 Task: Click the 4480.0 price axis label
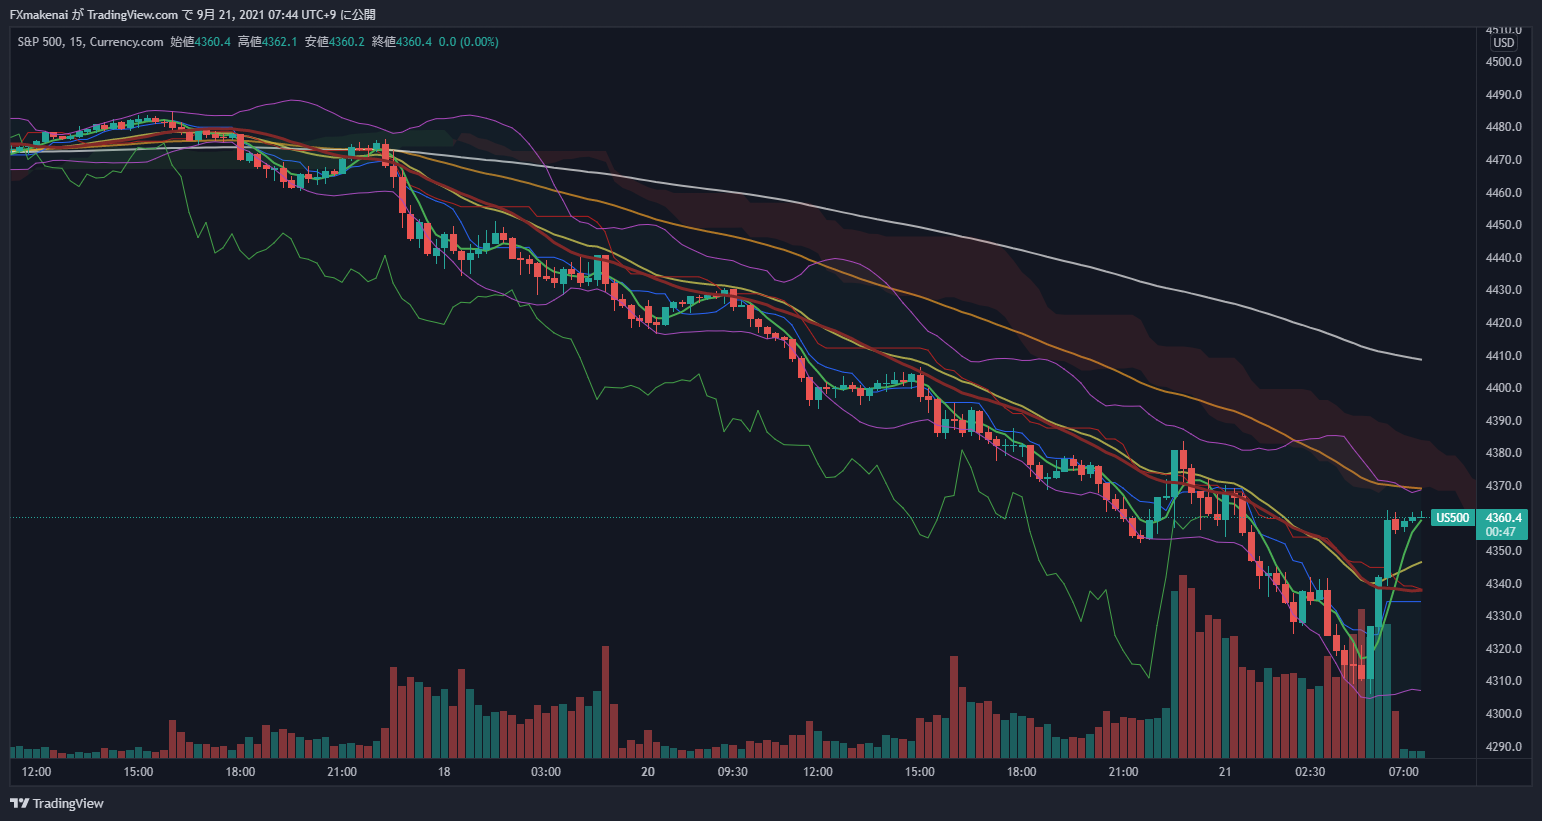tap(1504, 127)
